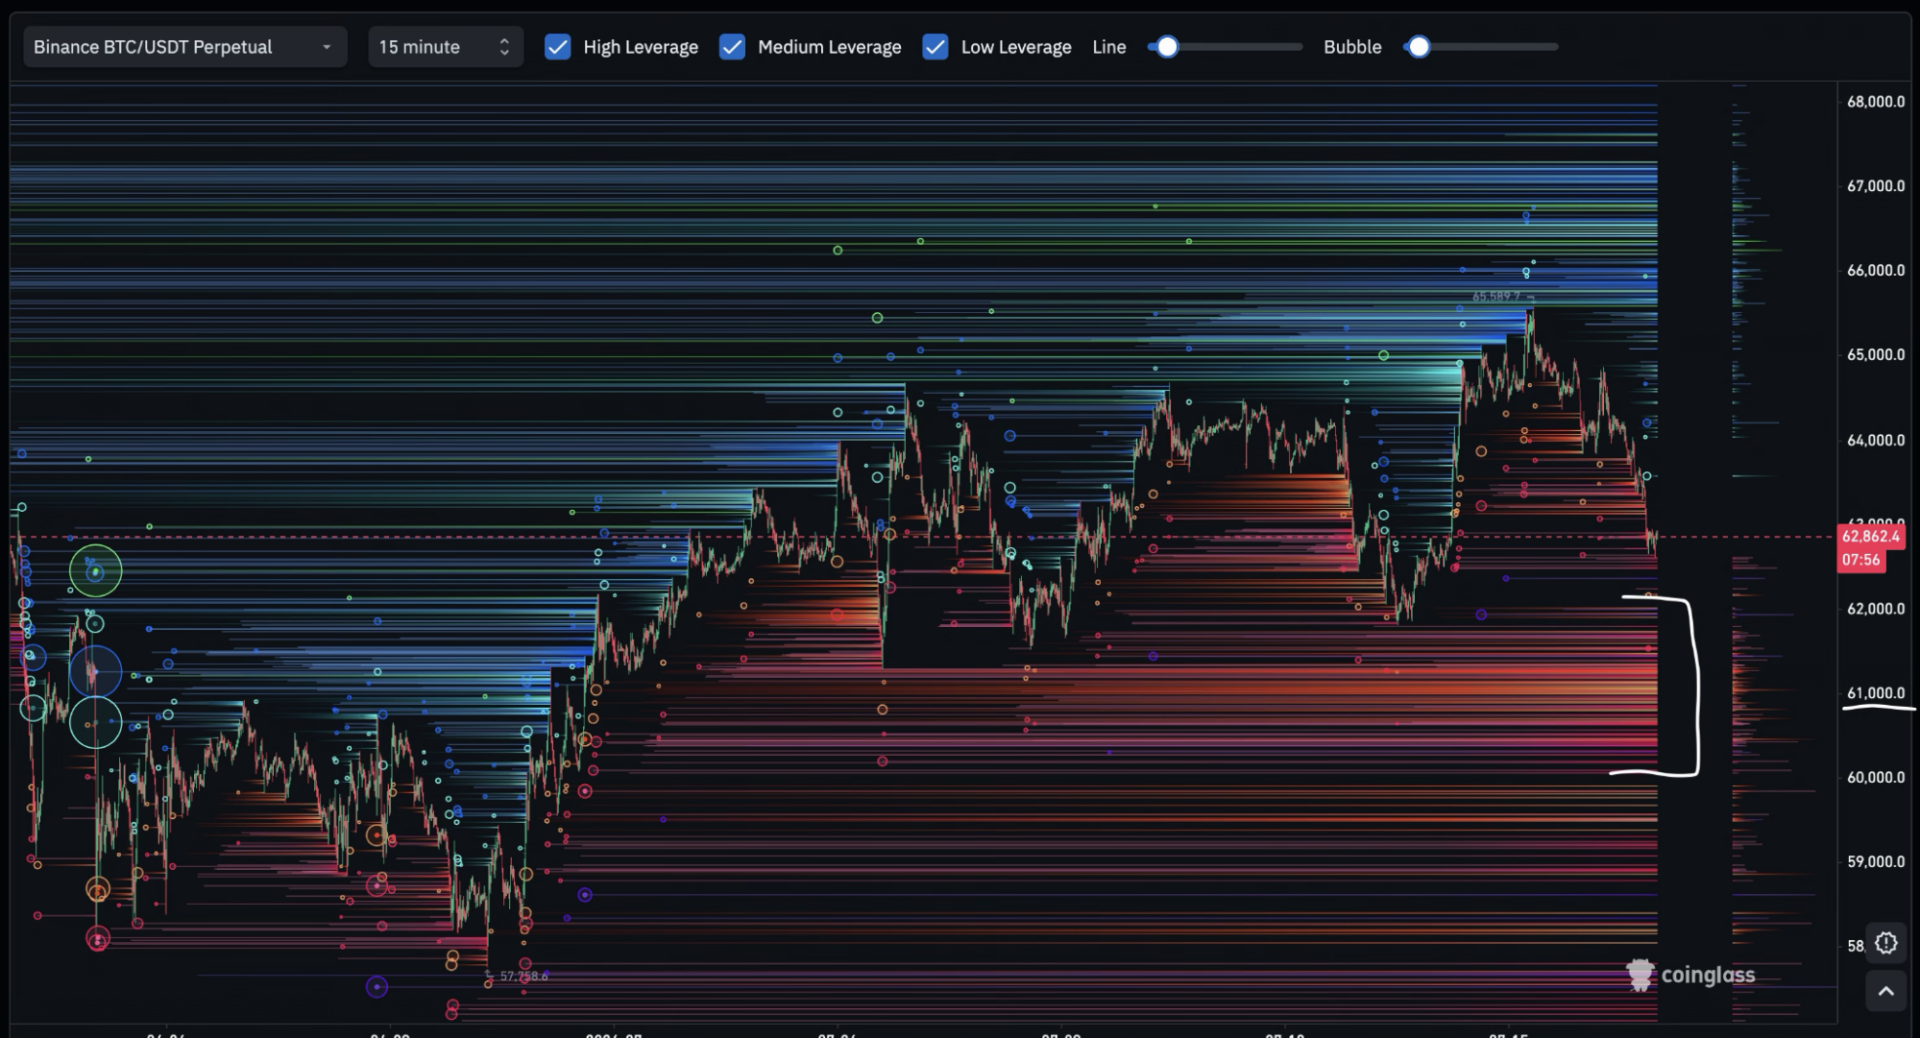Image resolution: width=1920 pixels, height=1038 pixels.
Task: Click the High Leverage label text
Action: 640,47
